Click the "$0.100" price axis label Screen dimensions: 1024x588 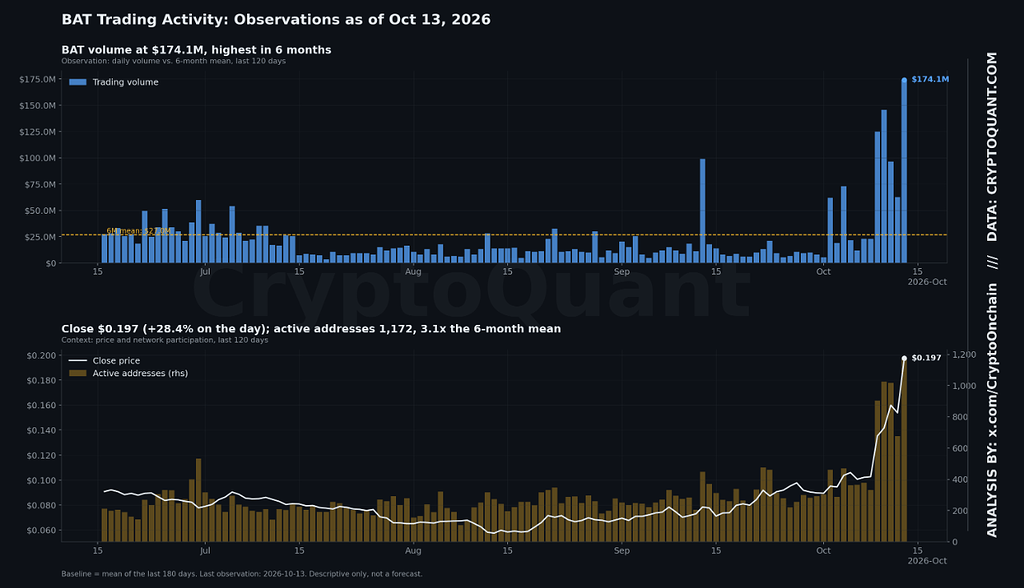click(41, 481)
